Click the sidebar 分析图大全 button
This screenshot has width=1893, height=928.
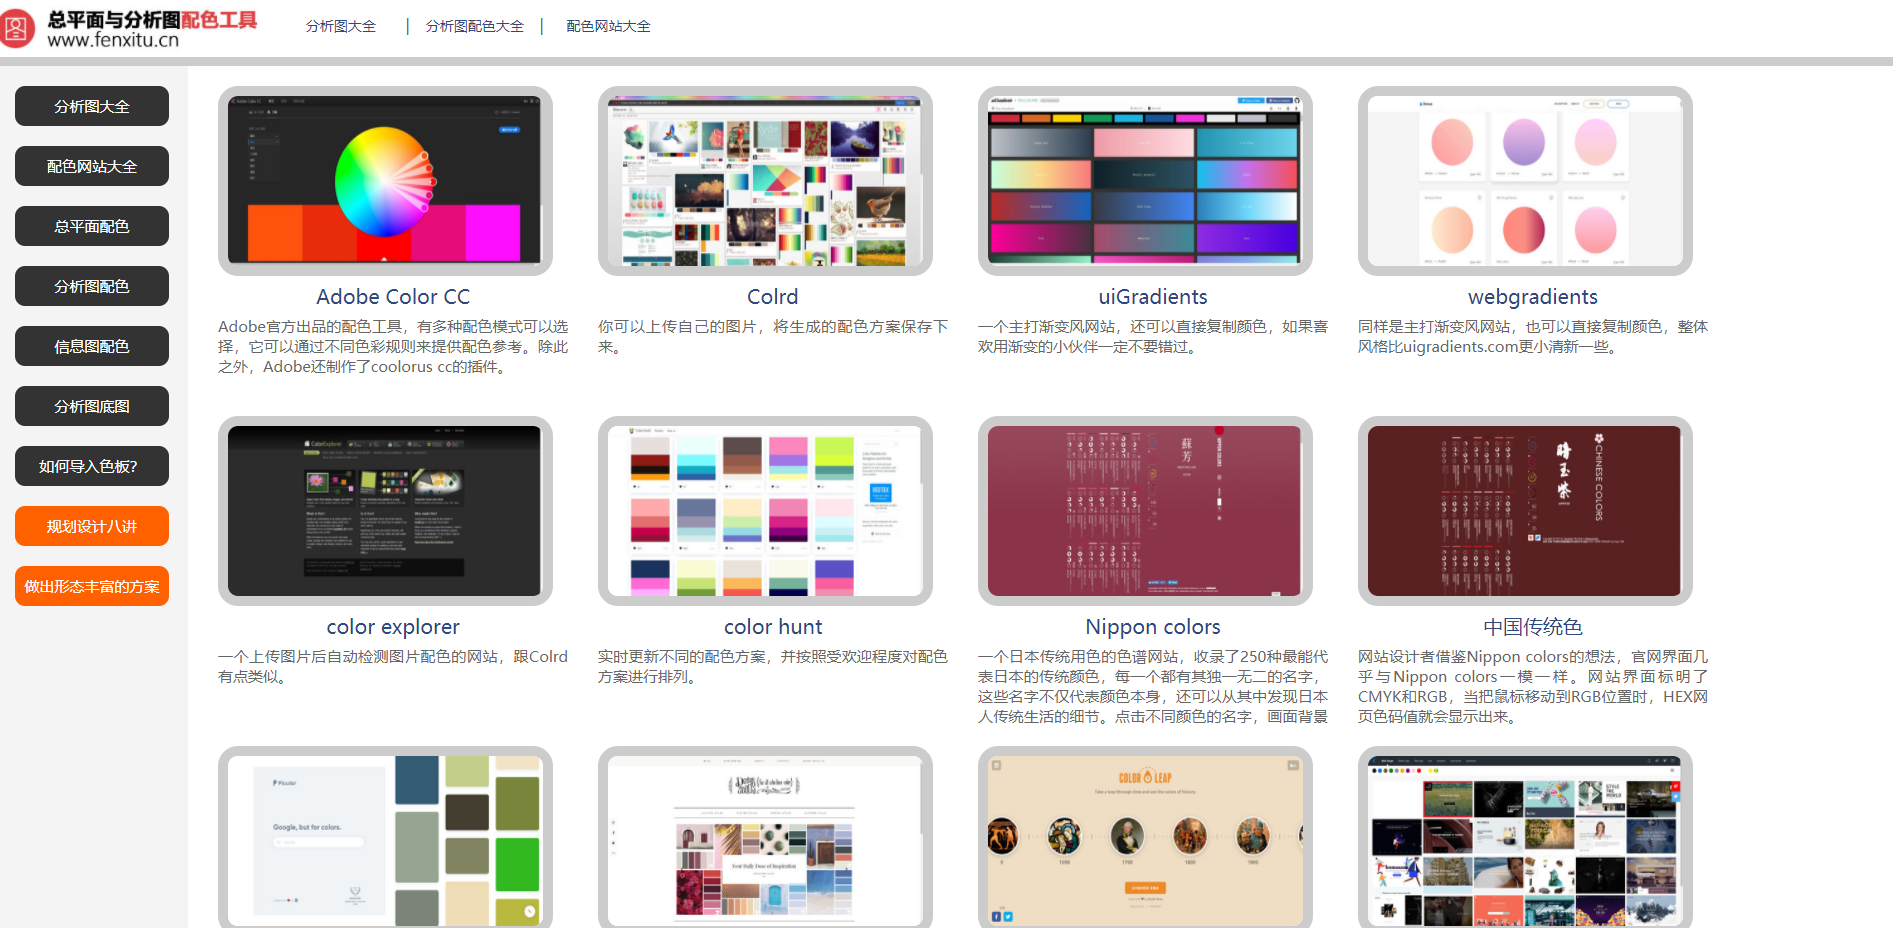[92, 106]
